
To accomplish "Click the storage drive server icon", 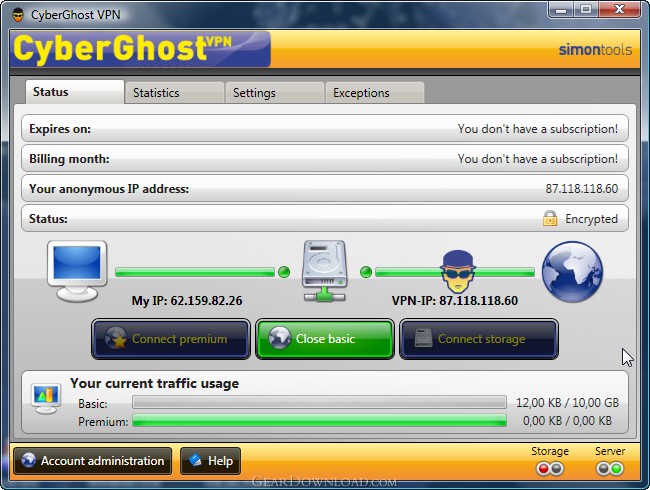I will [x=324, y=271].
